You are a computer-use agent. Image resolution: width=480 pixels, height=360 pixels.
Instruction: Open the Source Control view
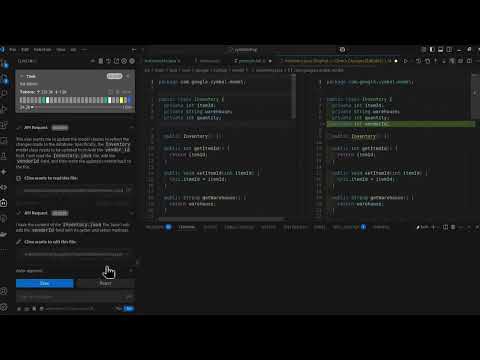pos(4,79)
